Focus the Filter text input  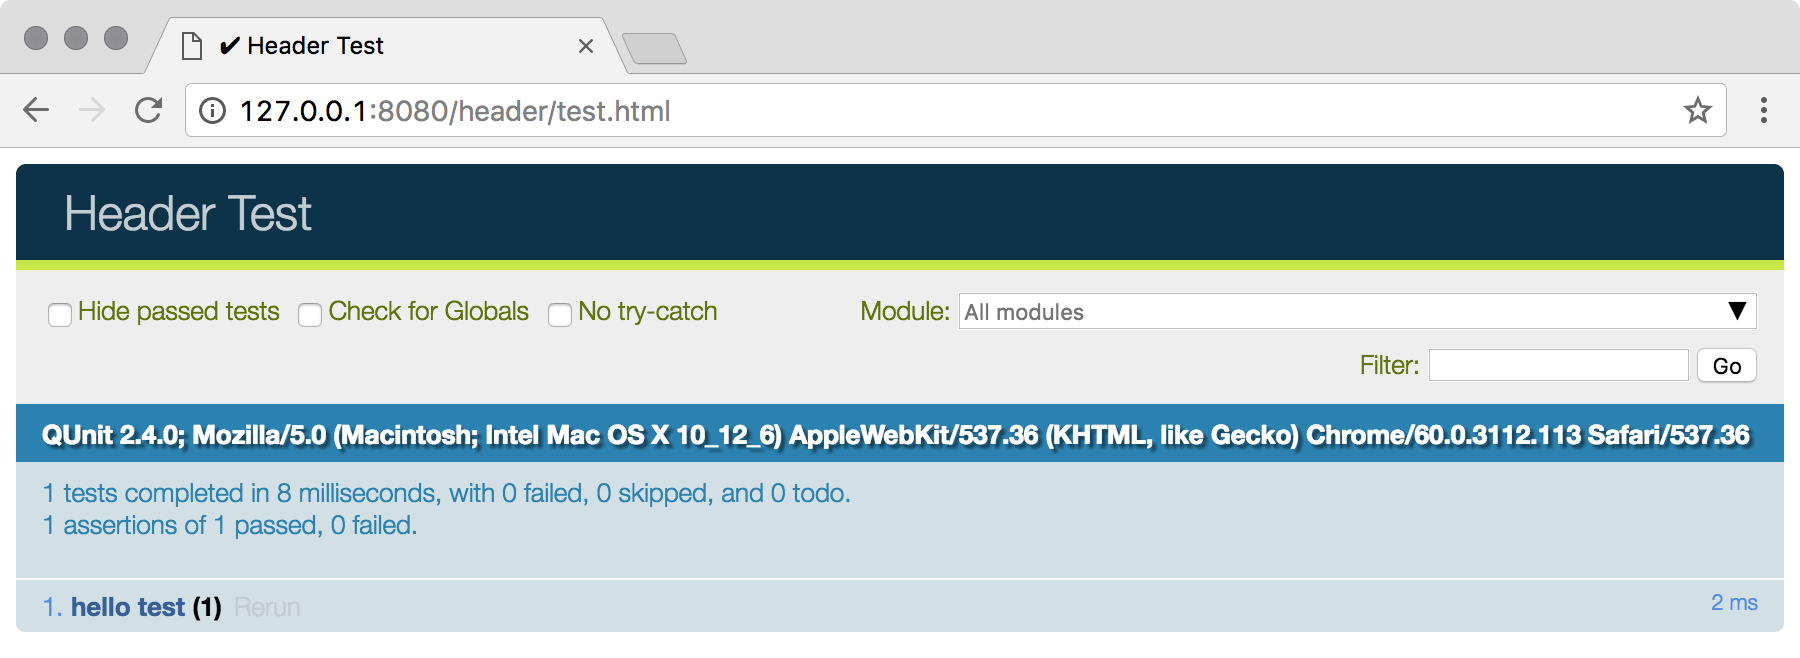point(1558,365)
